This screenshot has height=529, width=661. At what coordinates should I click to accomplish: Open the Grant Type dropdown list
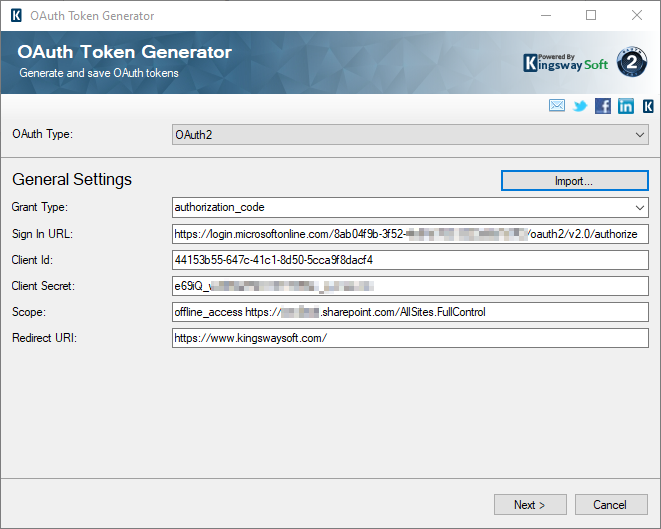click(x=410, y=207)
